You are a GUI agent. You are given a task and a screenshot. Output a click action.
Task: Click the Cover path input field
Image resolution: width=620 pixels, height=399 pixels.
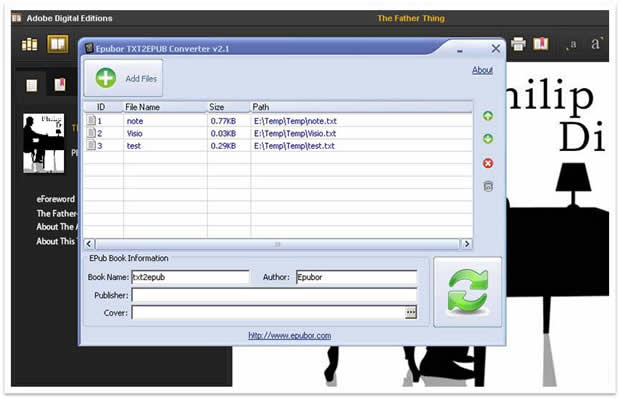[x=268, y=312]
